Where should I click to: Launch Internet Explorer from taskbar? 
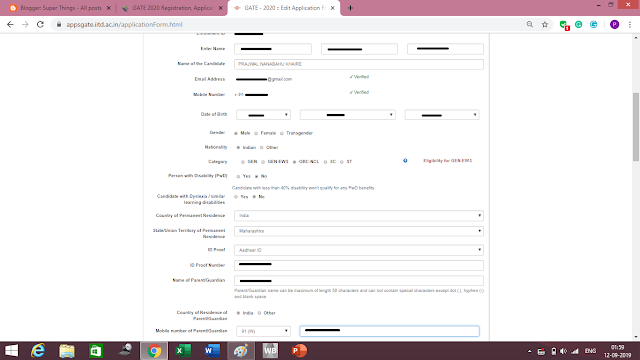click(x=38, y=351)
